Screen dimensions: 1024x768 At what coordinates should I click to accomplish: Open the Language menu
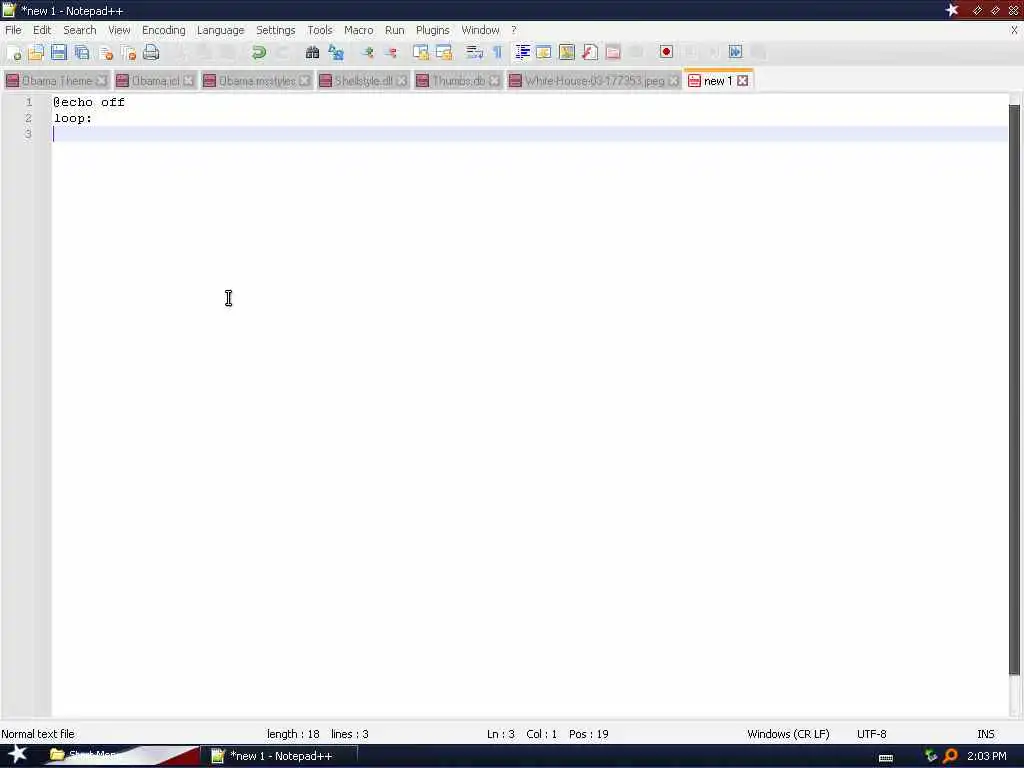tap(220, 30)
